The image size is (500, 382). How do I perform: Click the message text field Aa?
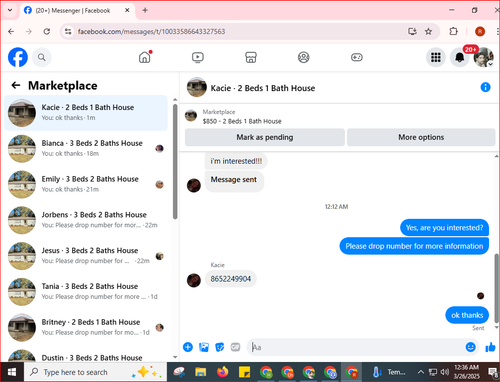pos(356,347)
